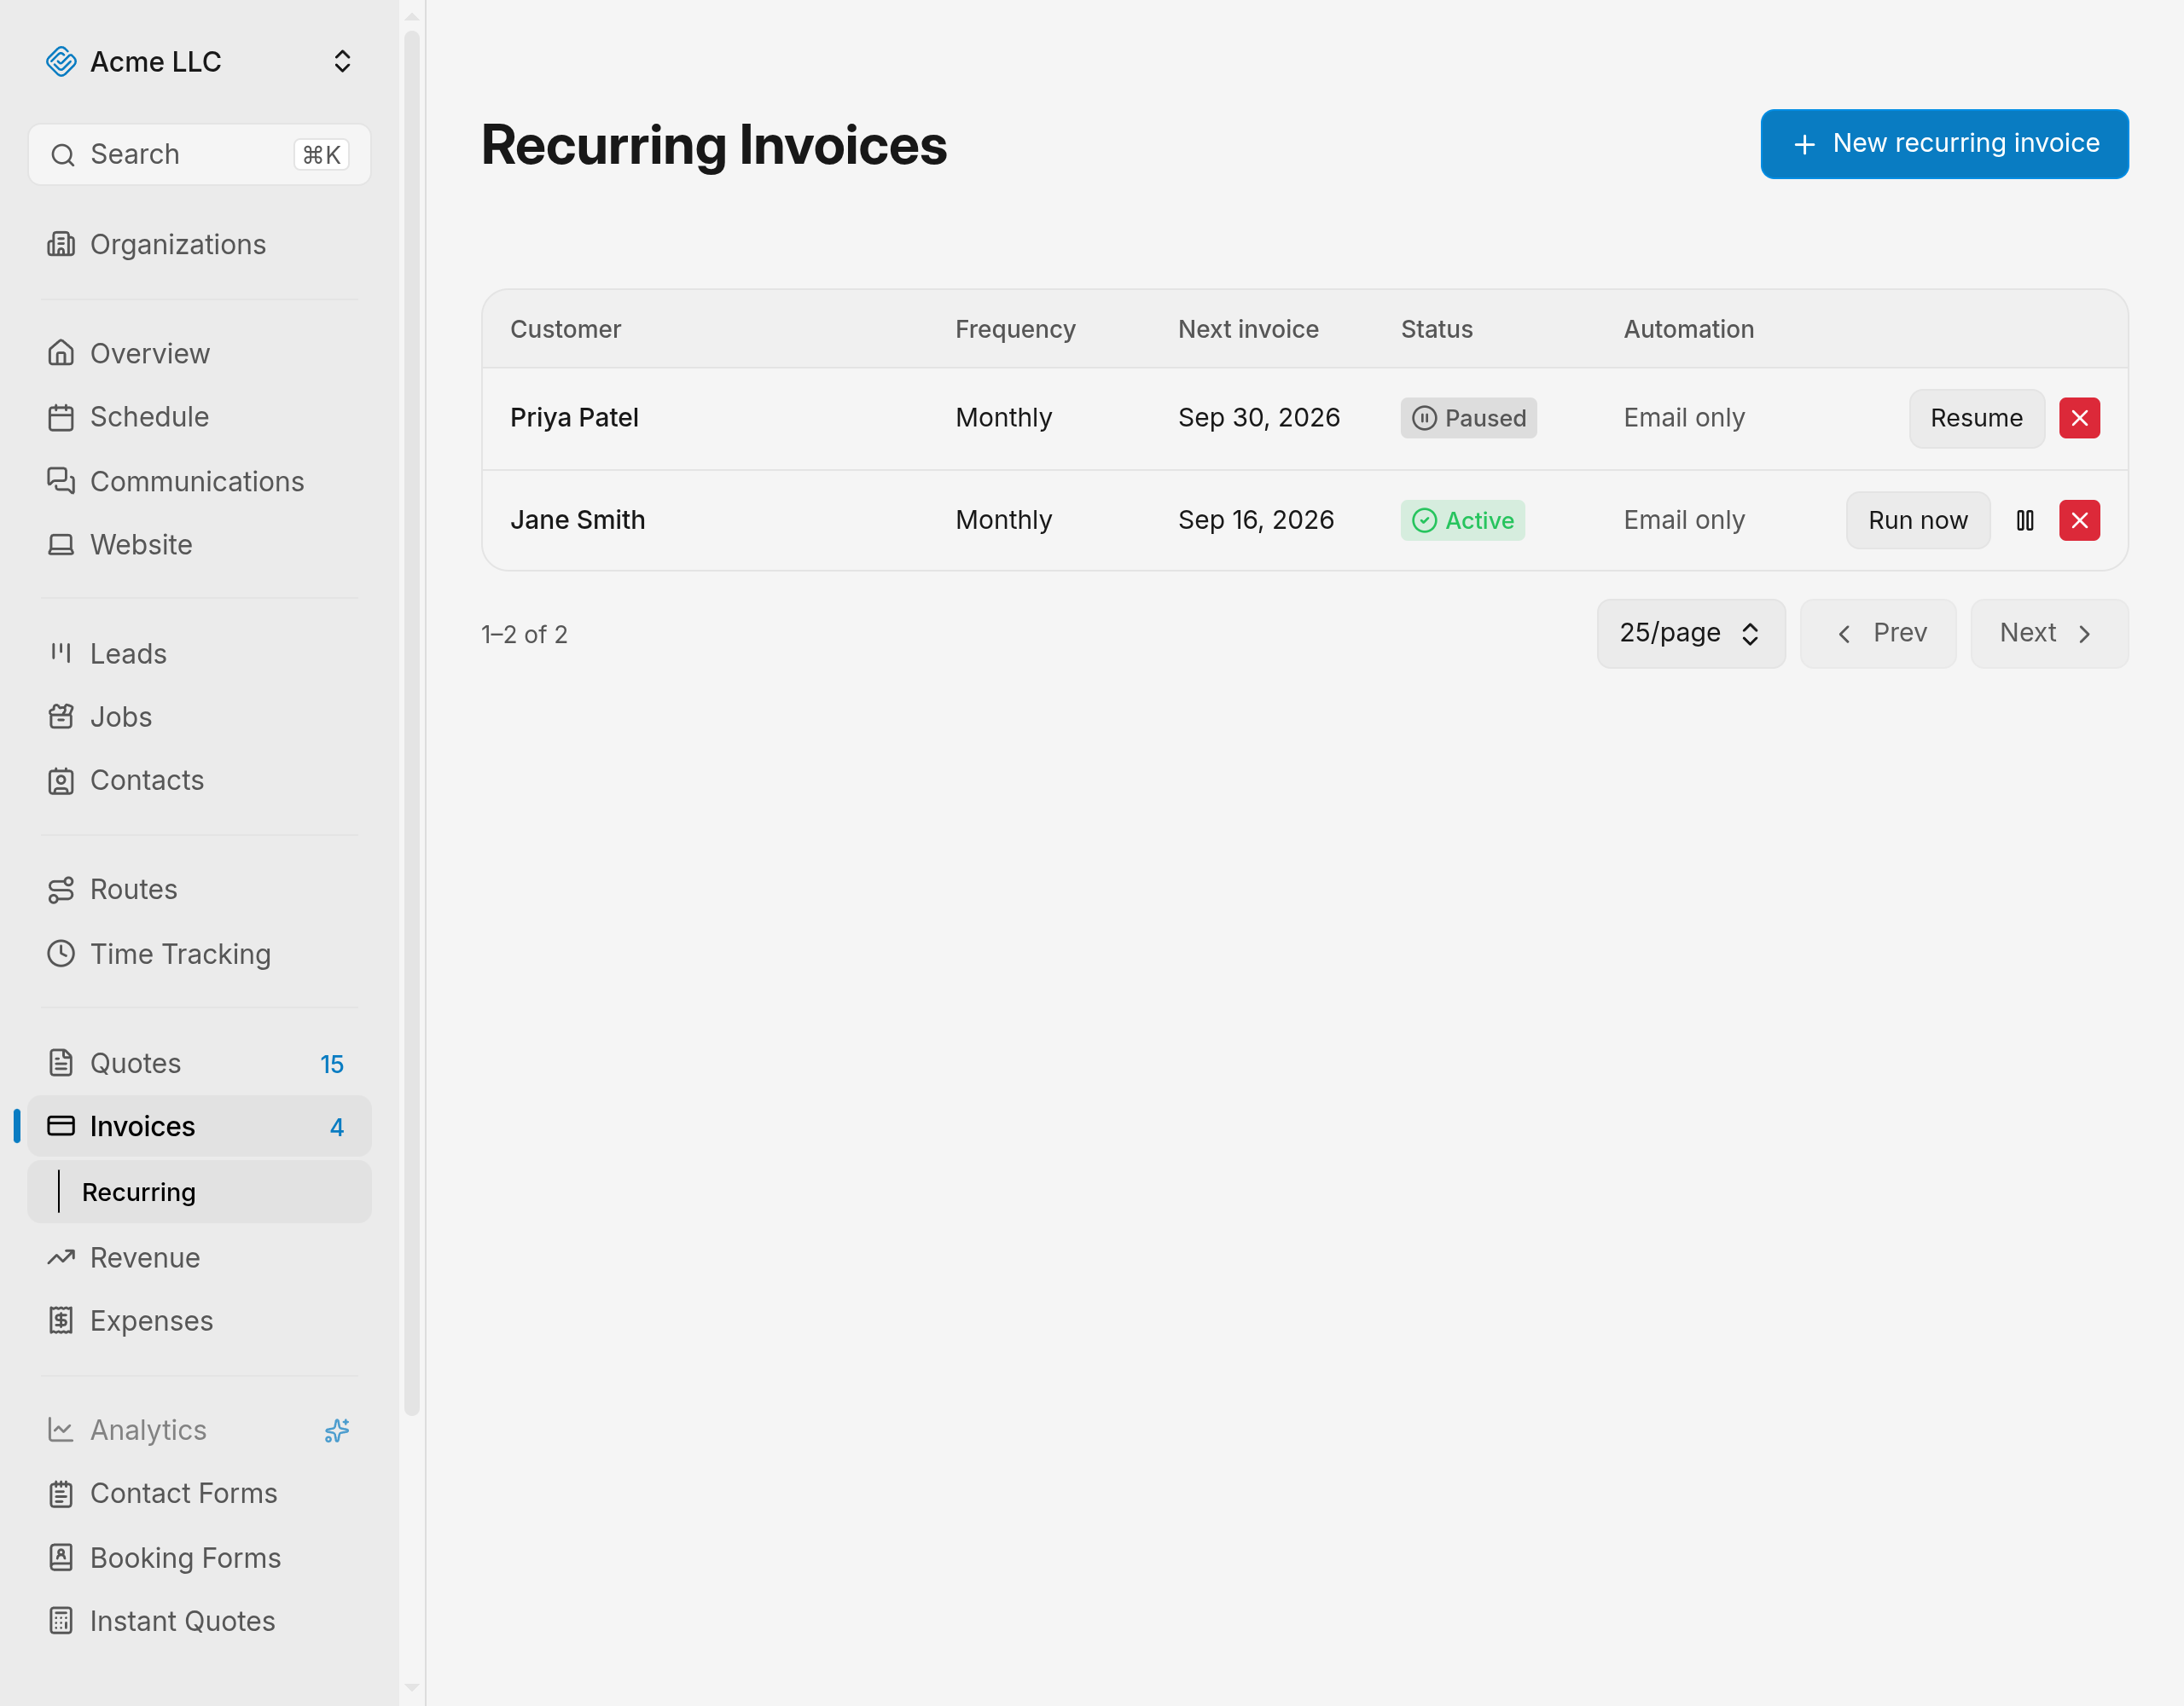Click the Routes icon in sidebar

tap(61, 889)
